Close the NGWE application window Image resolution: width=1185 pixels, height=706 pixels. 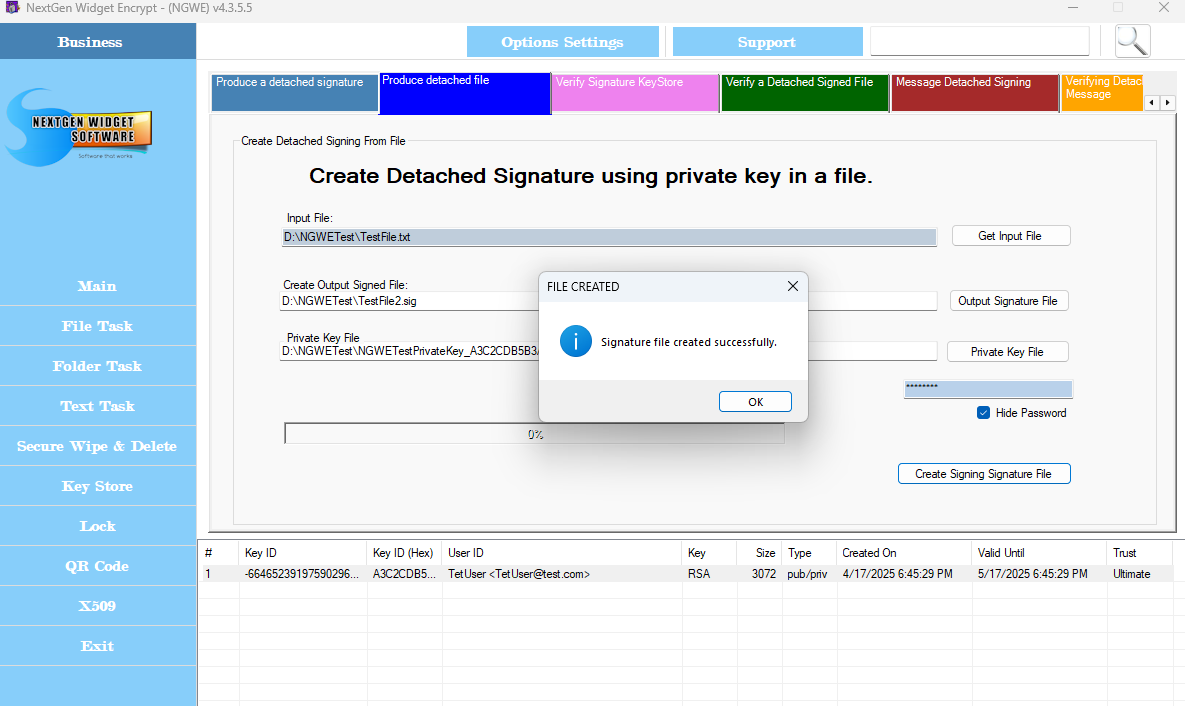click(x=1164, y=8)
